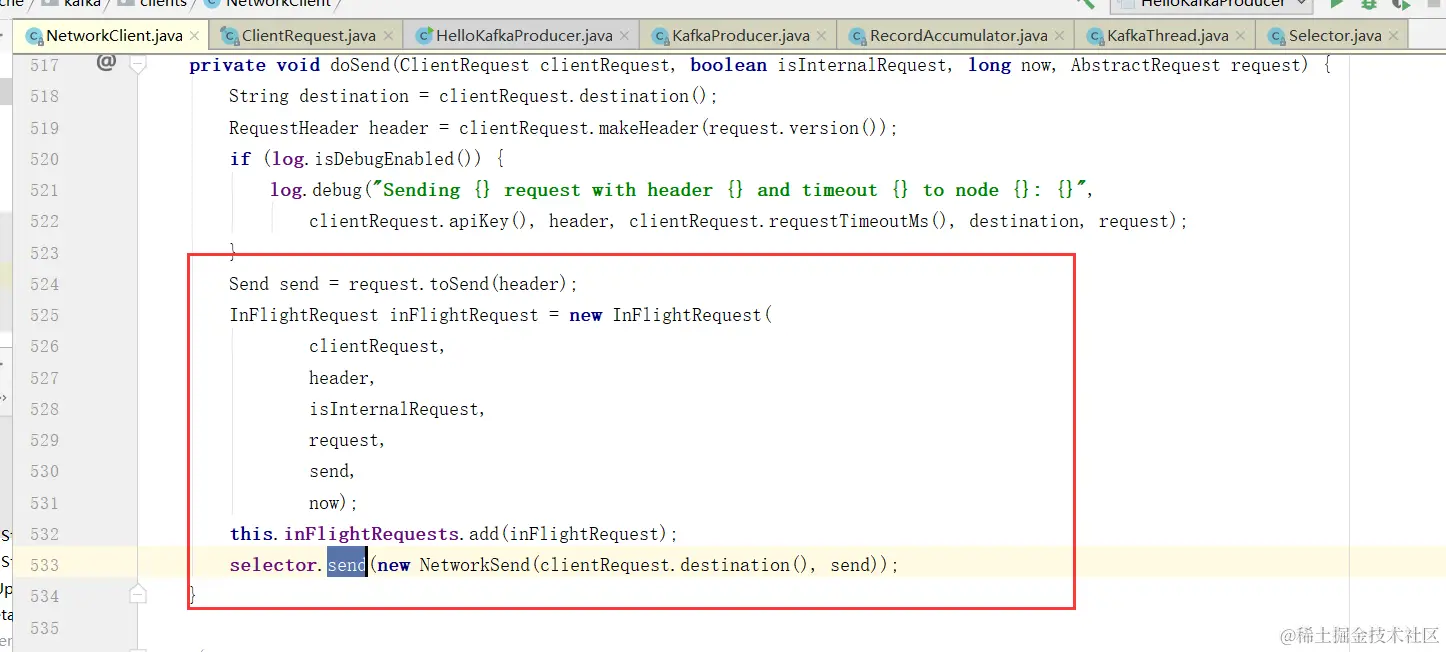Click 'String' keyword on line 518
Viewport: 1446px width, 652px height.
[x=259, y=96]
